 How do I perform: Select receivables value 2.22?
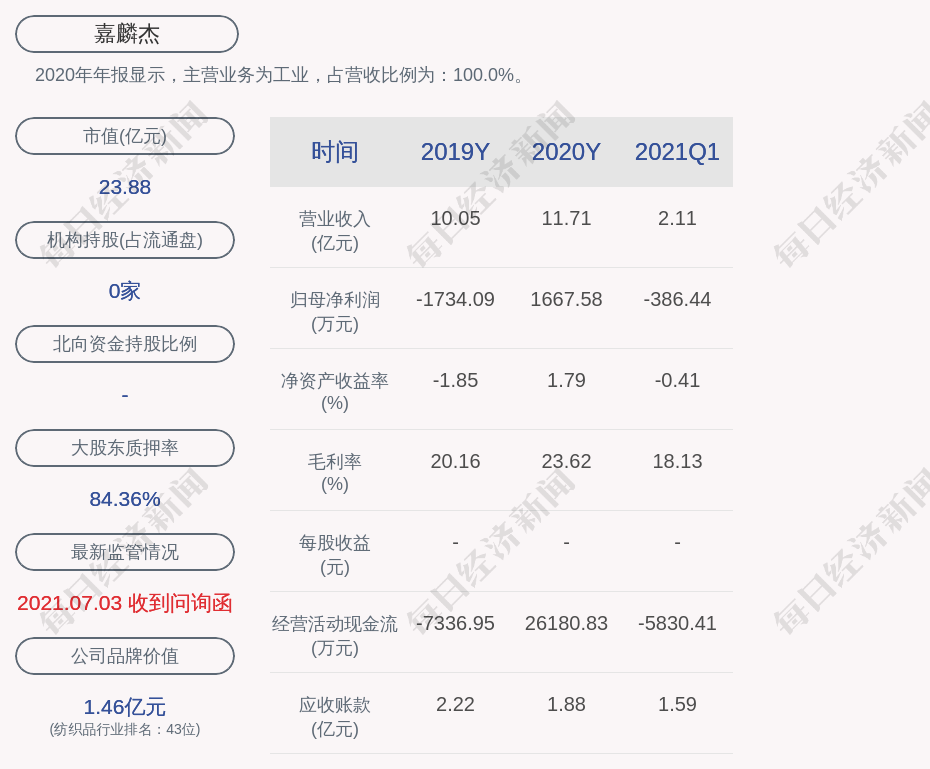[x=455, y=704]
